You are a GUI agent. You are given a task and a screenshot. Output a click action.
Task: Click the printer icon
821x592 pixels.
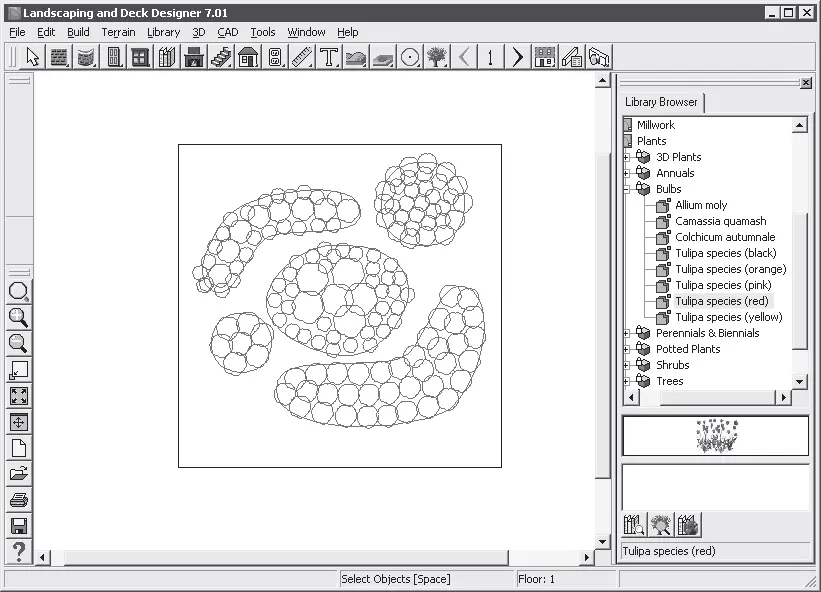18,500
